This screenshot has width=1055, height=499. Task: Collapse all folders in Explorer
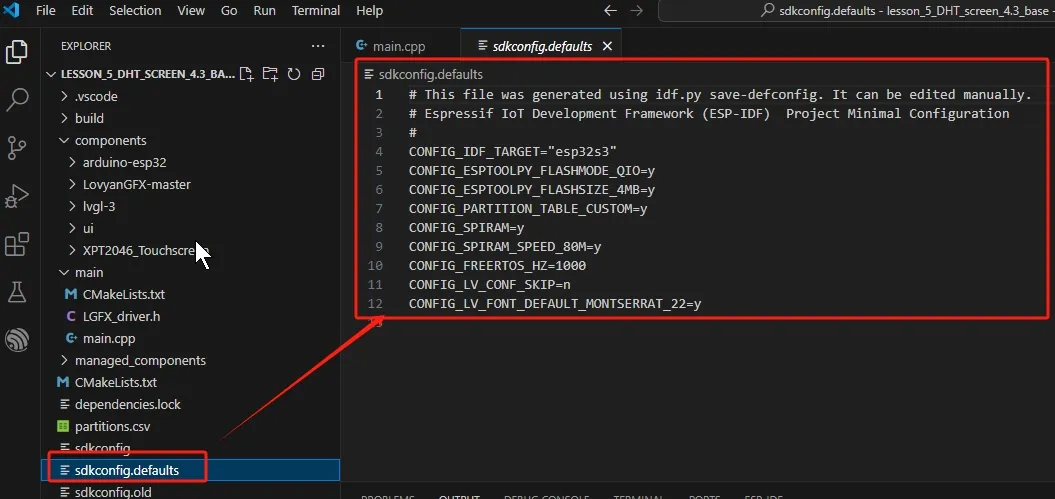point(318,74)
